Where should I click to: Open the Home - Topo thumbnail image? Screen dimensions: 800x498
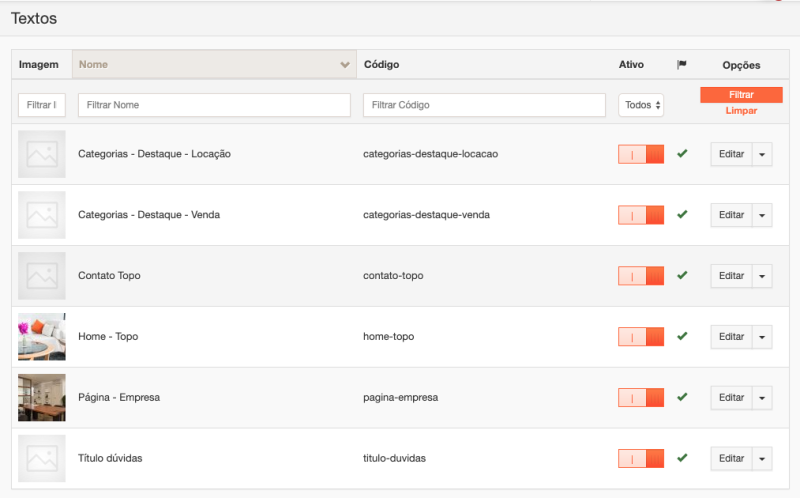[42, 336]
